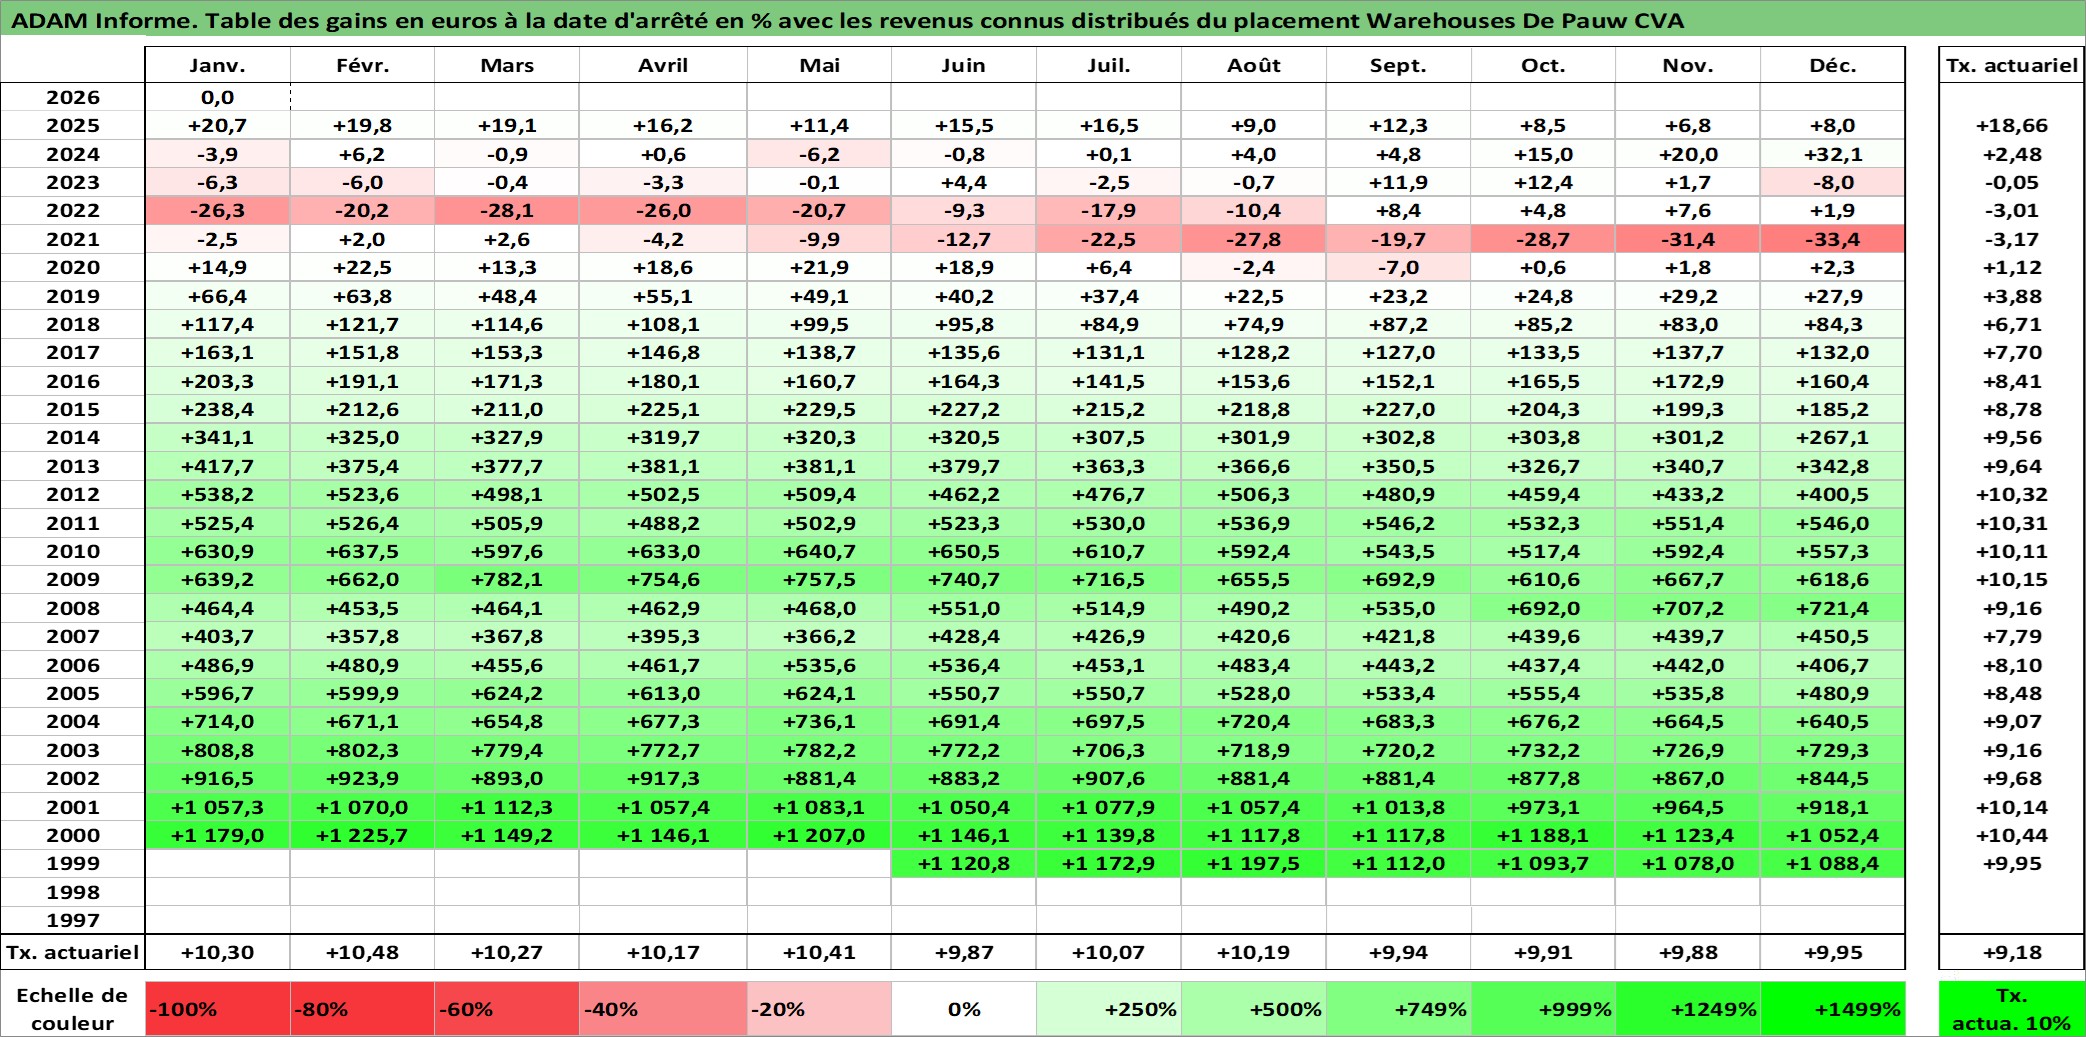The height and width of the screenshot is (1037, 2086).
Task: Click the +250% color scale cell
Action: coord(1109,1009)
